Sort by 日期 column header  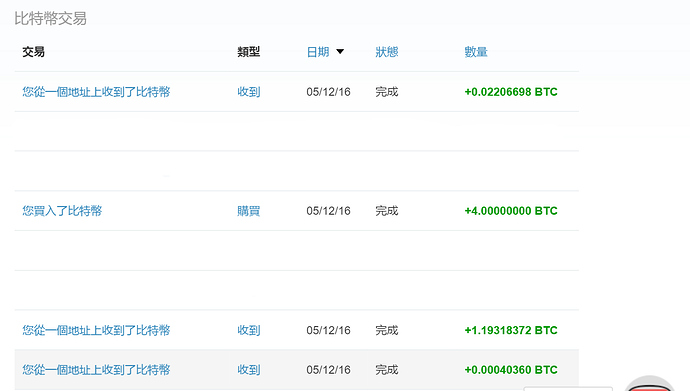(318, 52)
